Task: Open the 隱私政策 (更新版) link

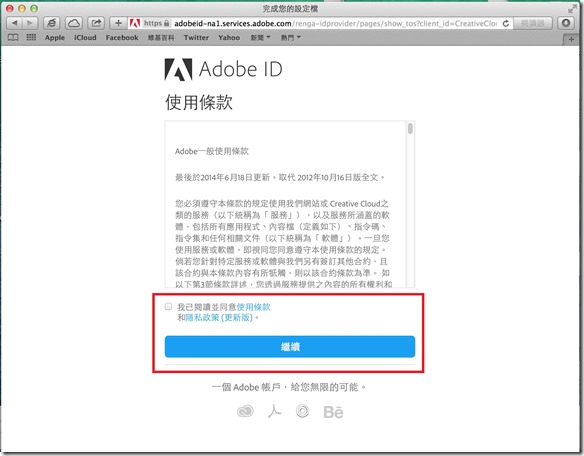Action: point(219,317)
